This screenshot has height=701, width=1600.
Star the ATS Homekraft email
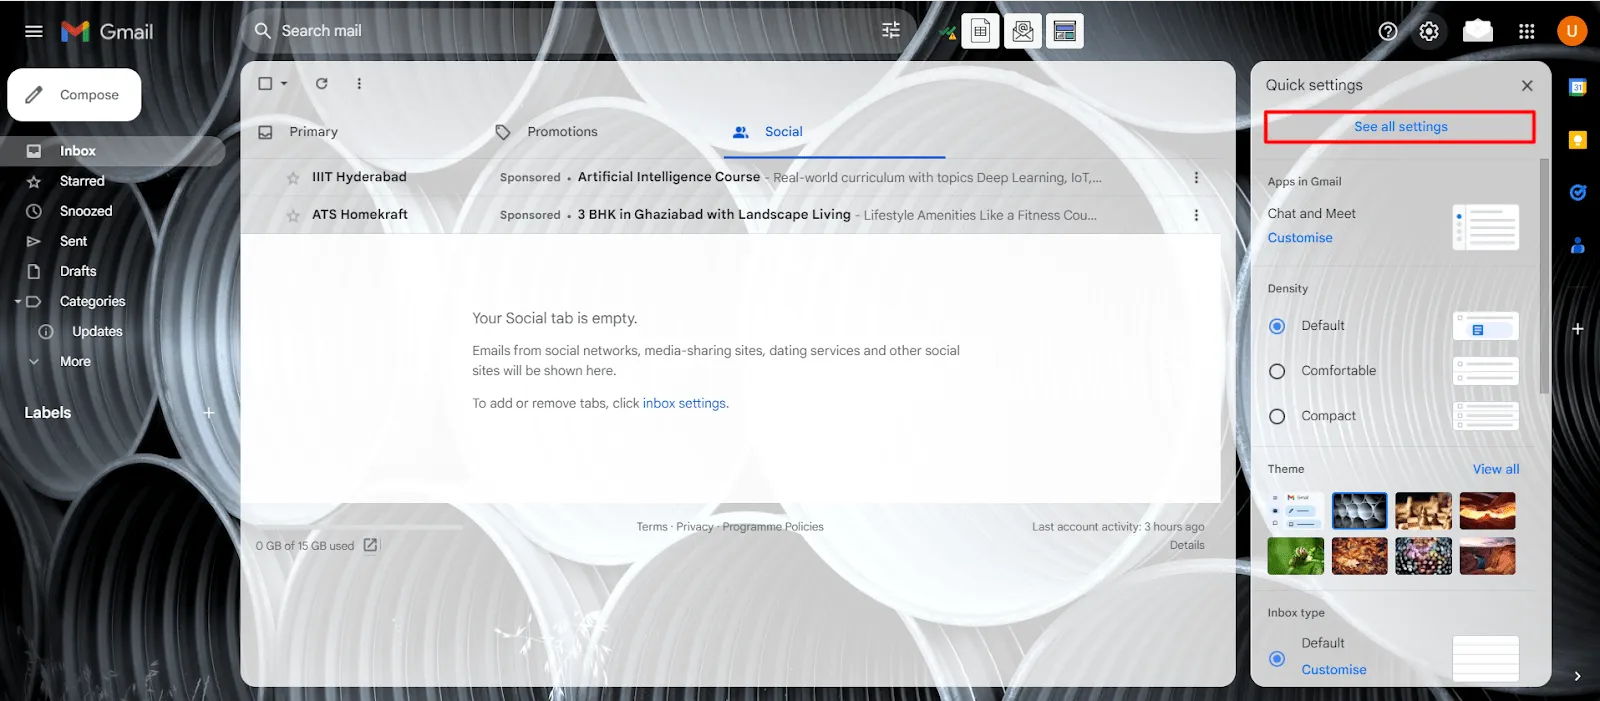coord(293,216)
